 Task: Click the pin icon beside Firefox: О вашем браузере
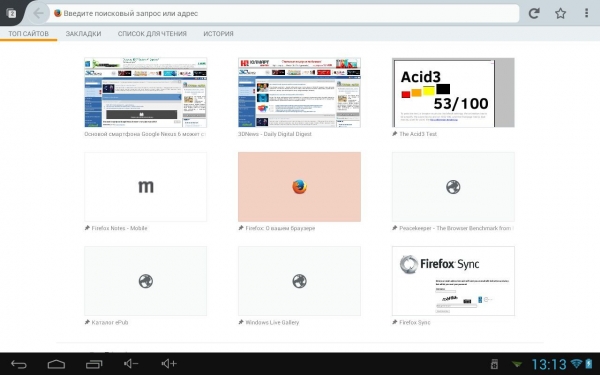click(241, 228)
